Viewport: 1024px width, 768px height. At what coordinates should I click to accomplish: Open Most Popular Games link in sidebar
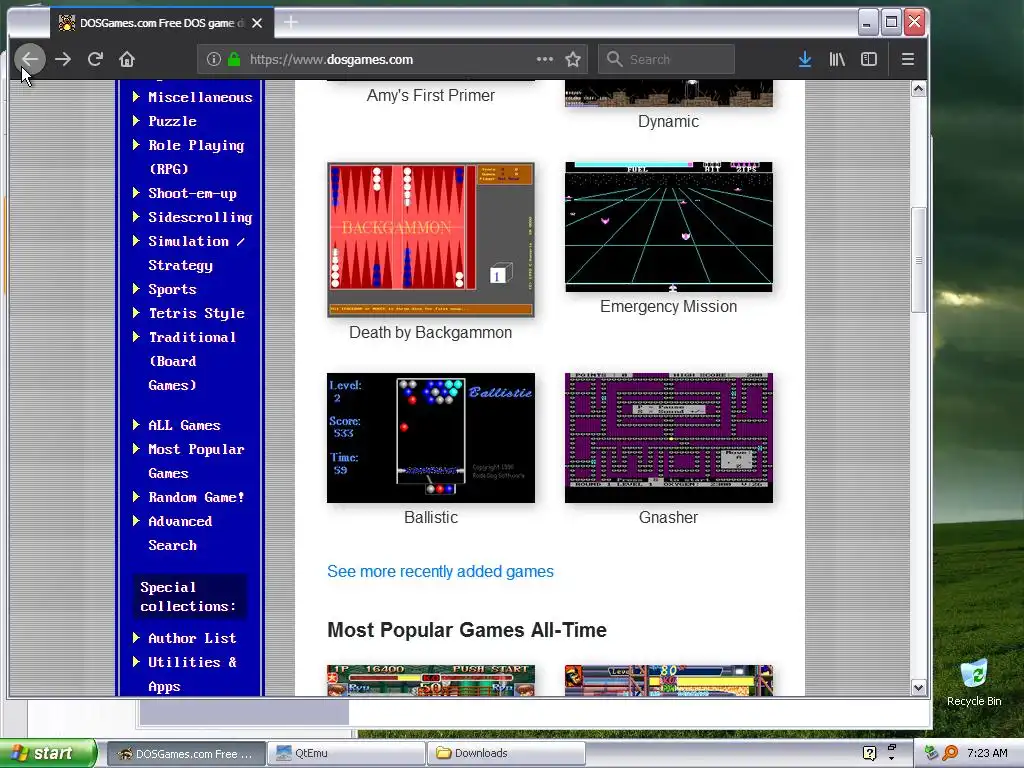pyautogui.click(x=196, y=461)
